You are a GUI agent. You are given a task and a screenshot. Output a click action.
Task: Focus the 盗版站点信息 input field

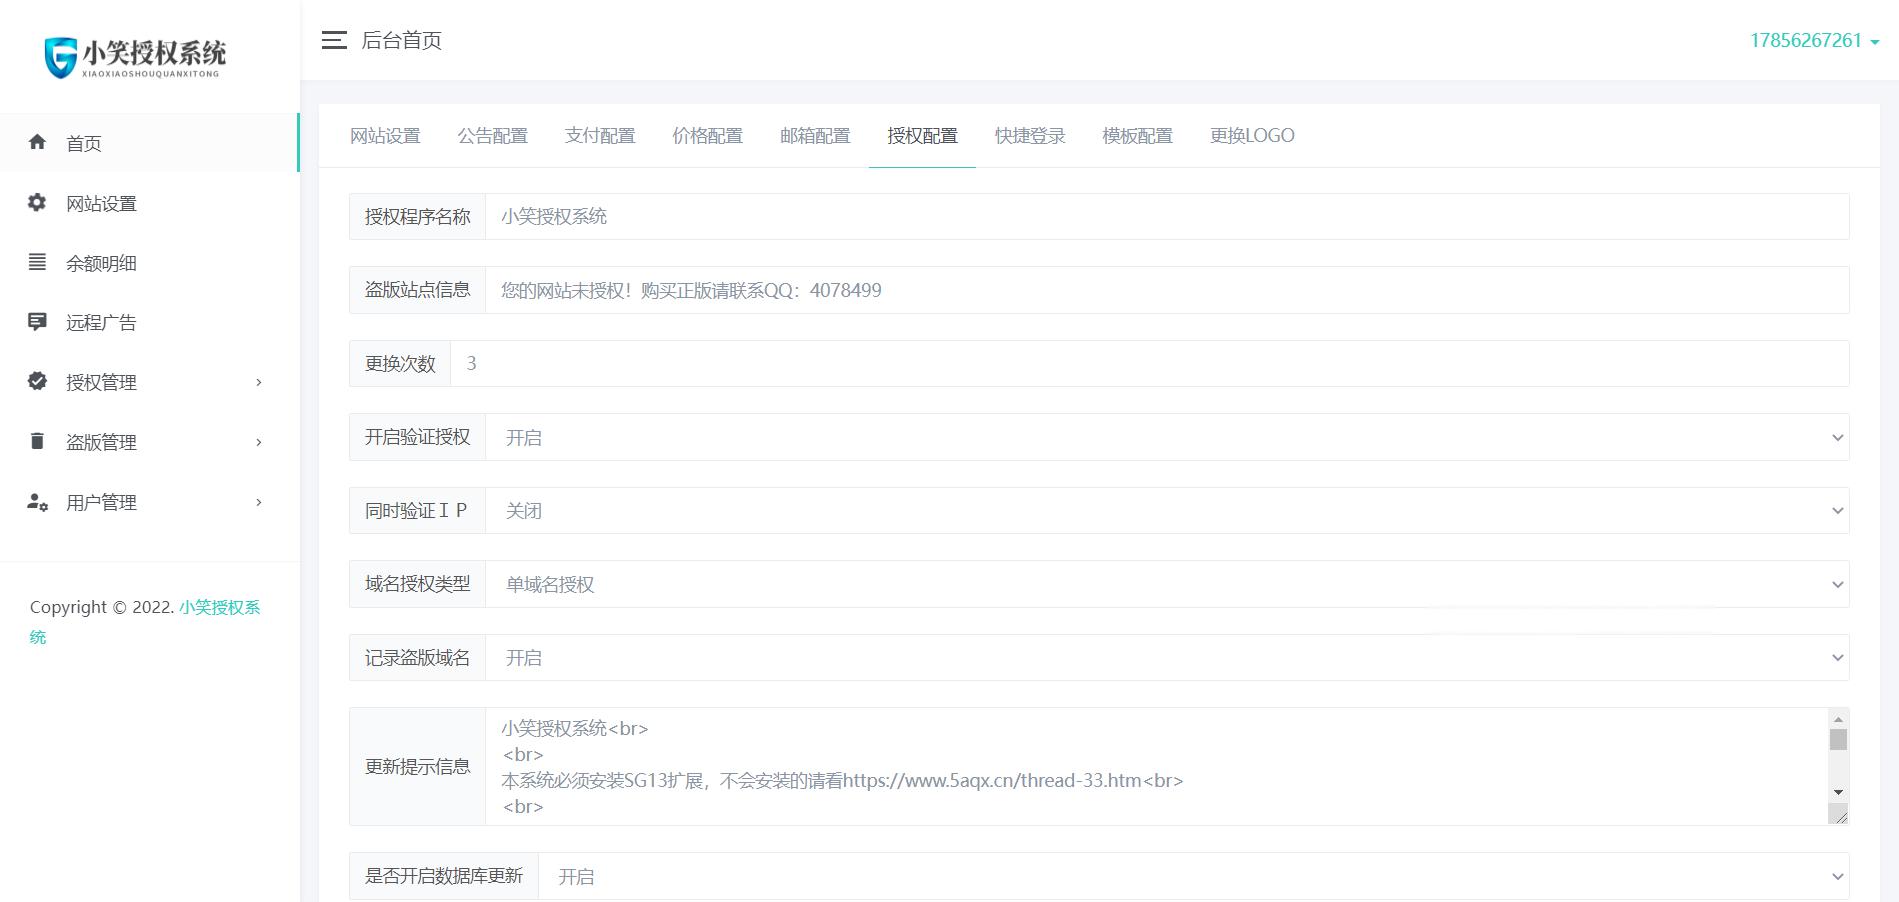click(1167, 290)
